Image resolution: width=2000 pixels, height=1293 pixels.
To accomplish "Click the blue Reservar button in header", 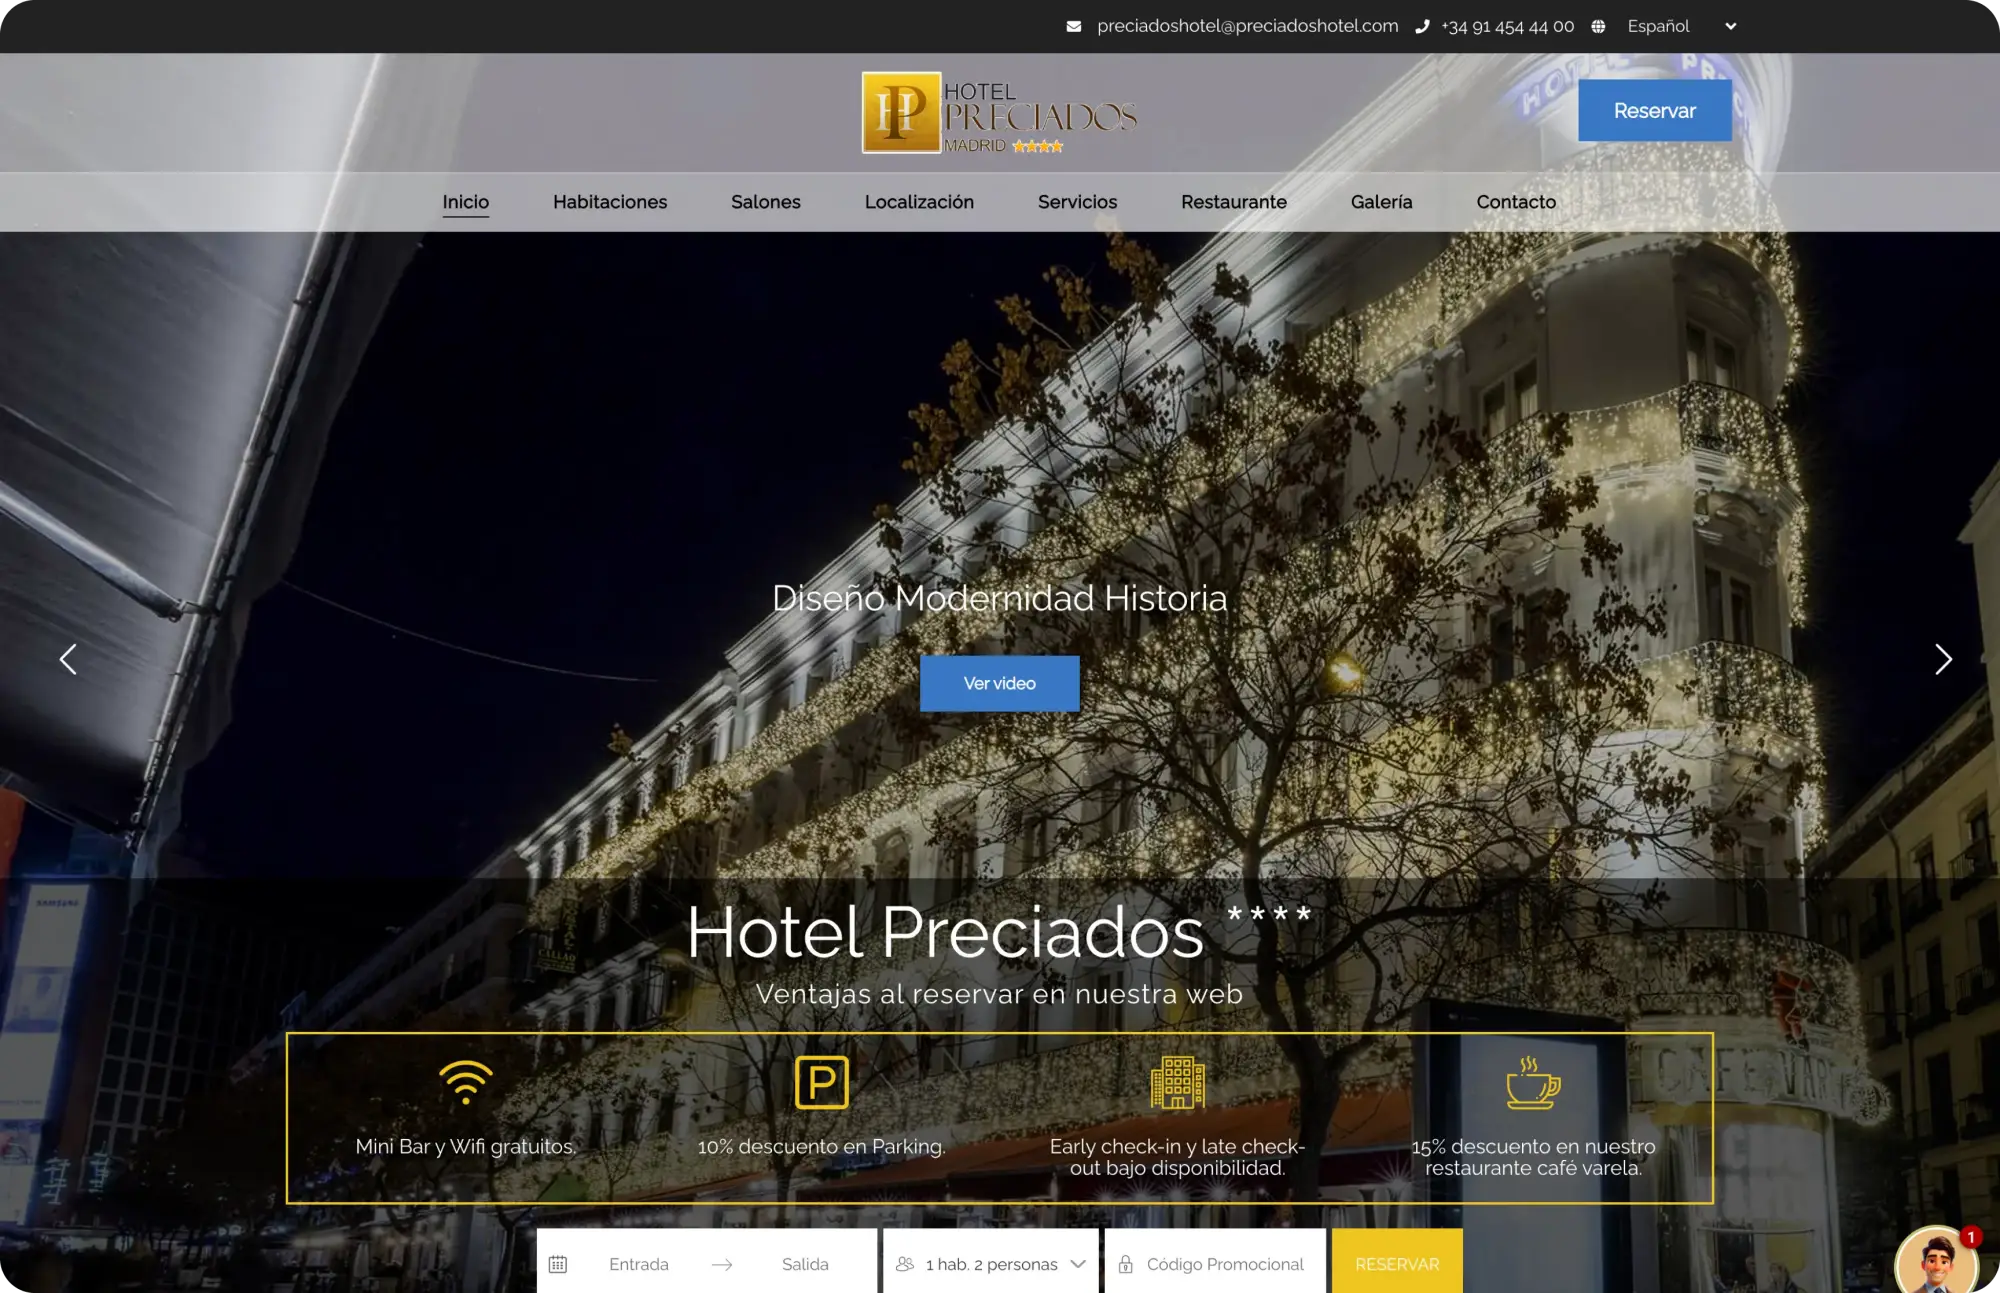I will [1655, 111].
